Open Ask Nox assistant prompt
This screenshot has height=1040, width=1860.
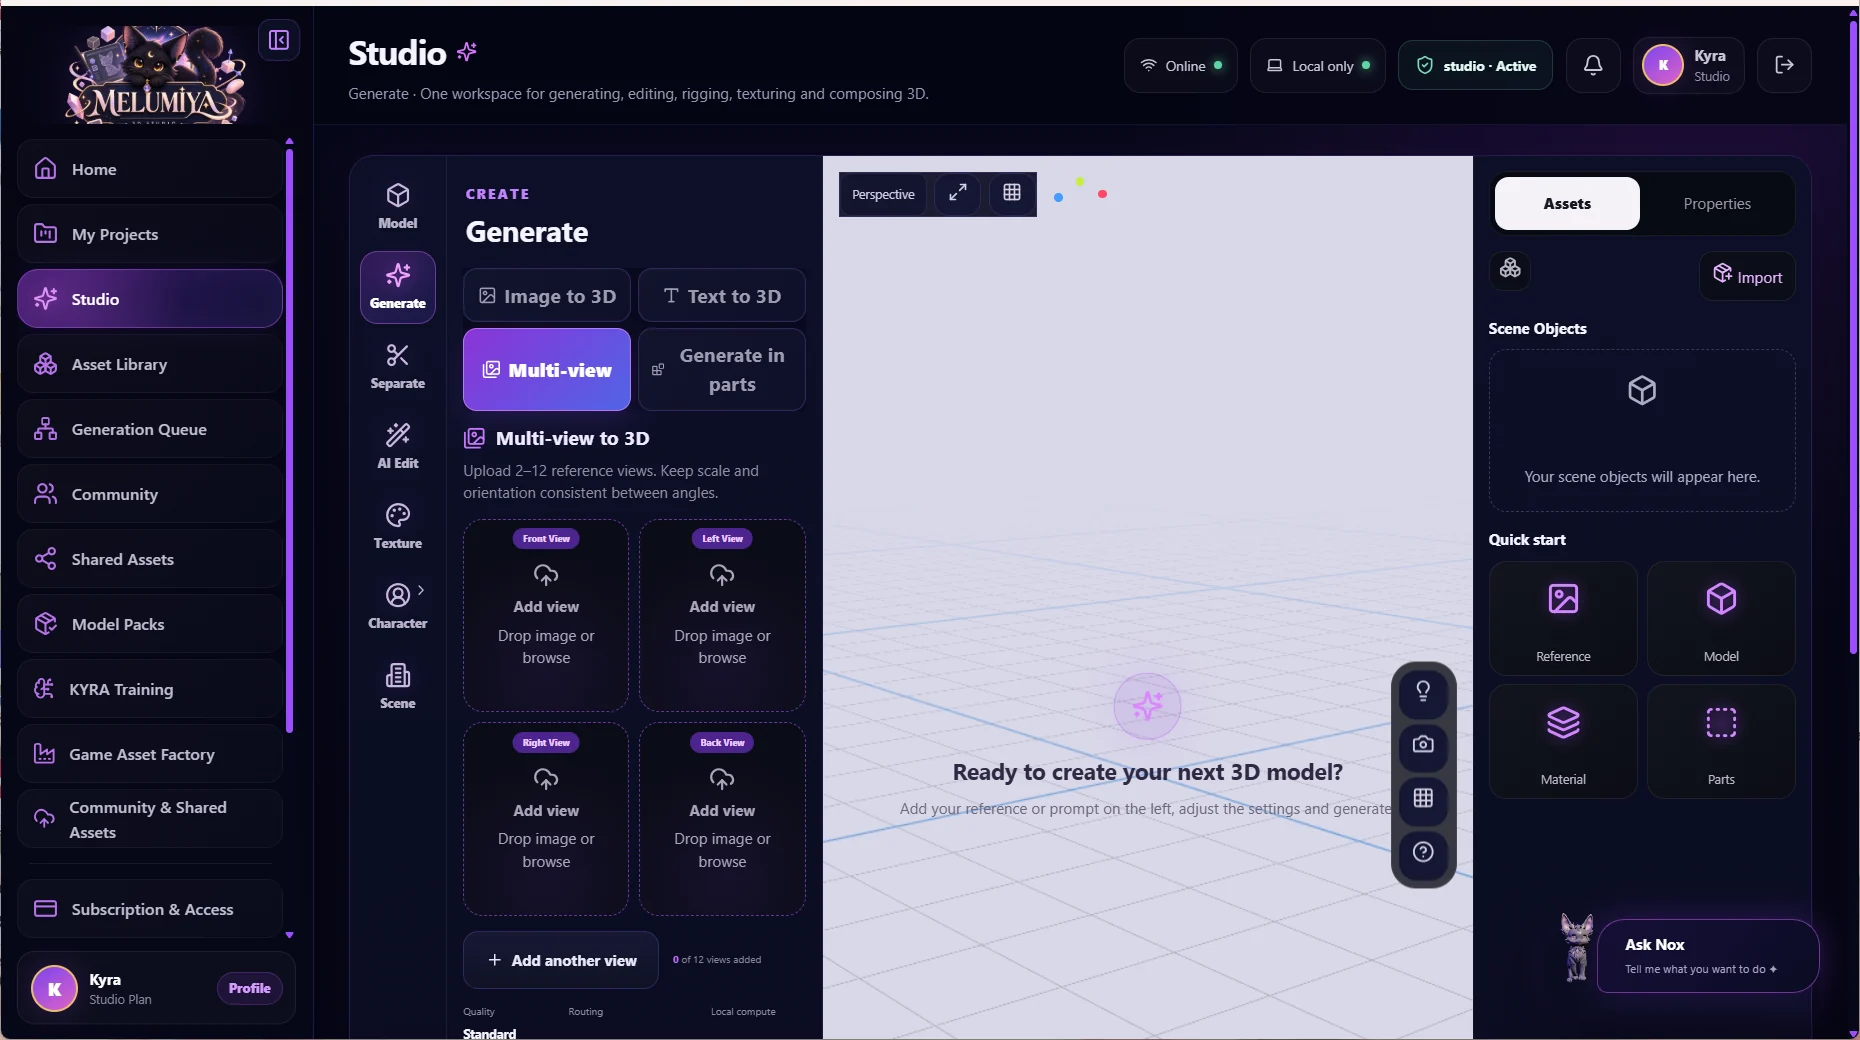click(1708, 956)
